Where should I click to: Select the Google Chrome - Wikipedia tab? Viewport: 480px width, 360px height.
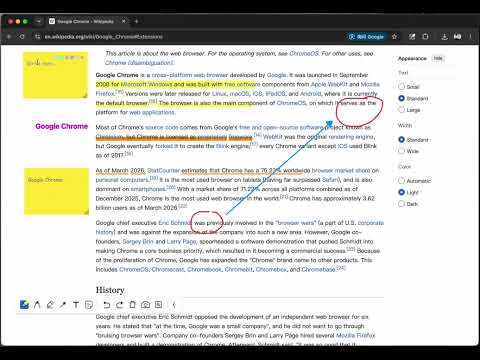click(x=85, y=21)
